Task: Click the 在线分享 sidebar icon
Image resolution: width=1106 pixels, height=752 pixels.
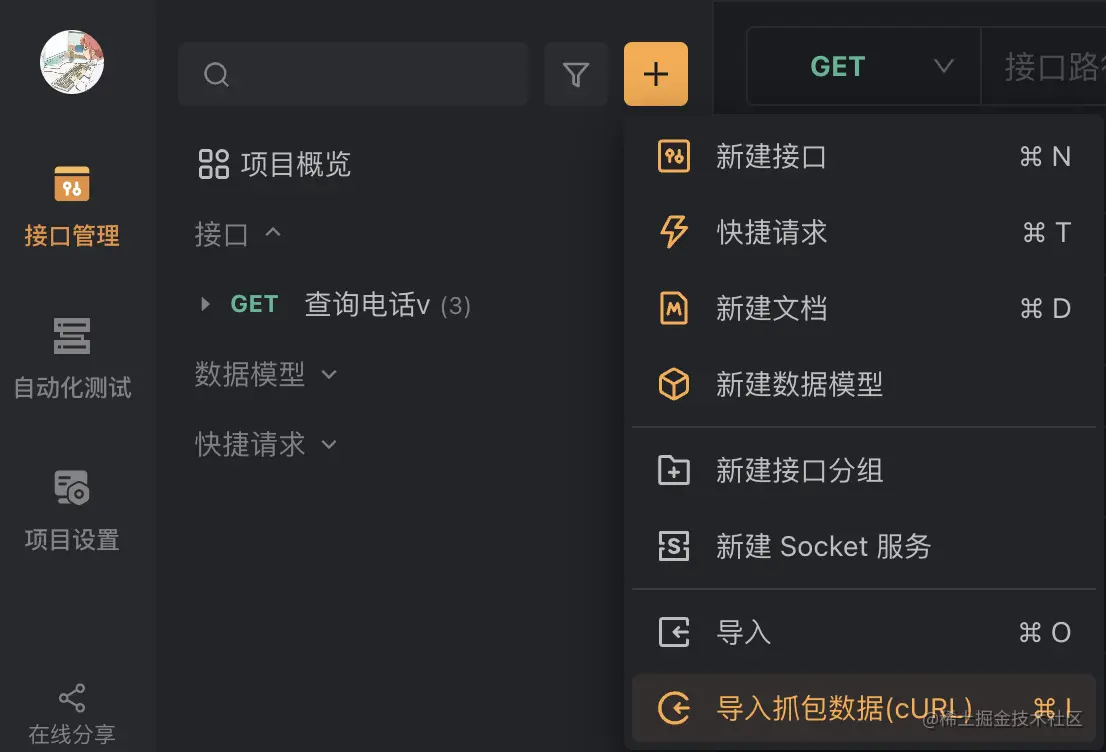Action: pos(70,710)
